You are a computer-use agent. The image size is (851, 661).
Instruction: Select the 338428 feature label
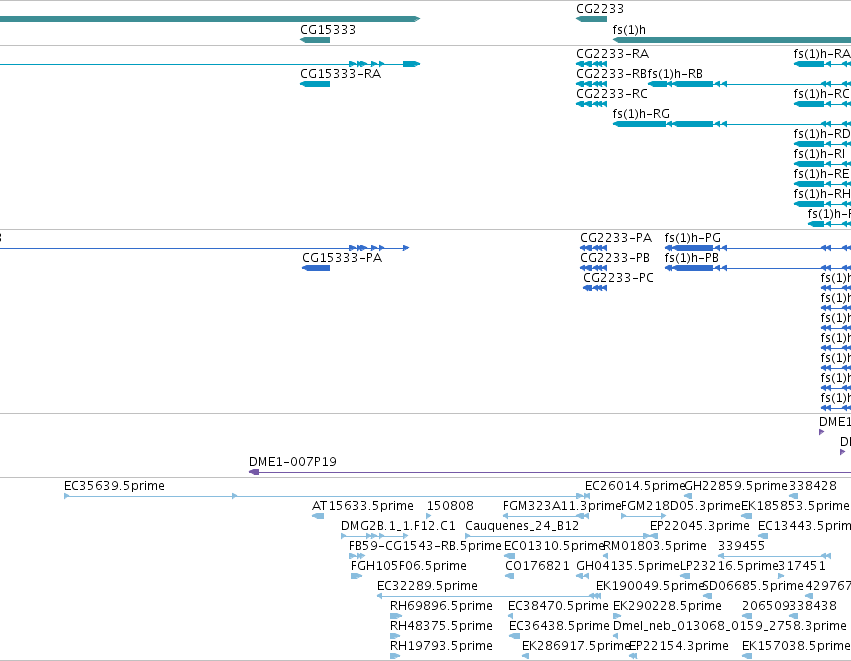tap(812, 486)
